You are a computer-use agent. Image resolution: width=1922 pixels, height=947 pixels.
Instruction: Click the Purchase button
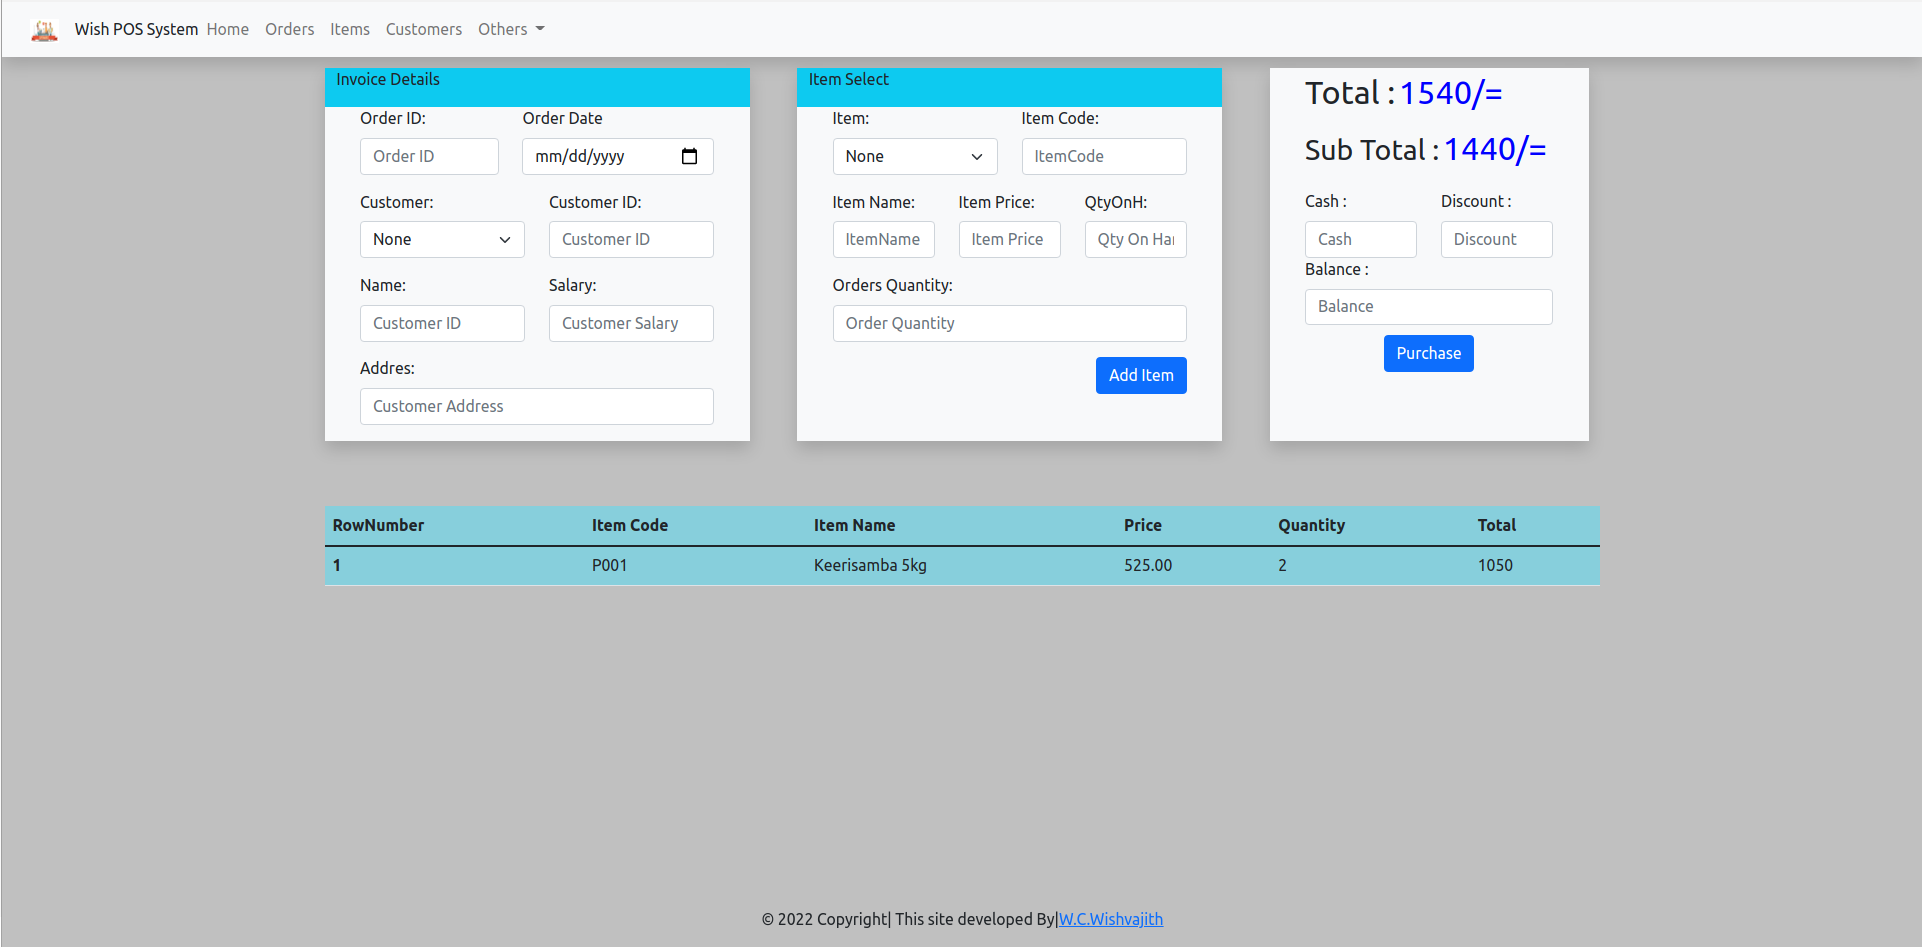coord(1428,354)
